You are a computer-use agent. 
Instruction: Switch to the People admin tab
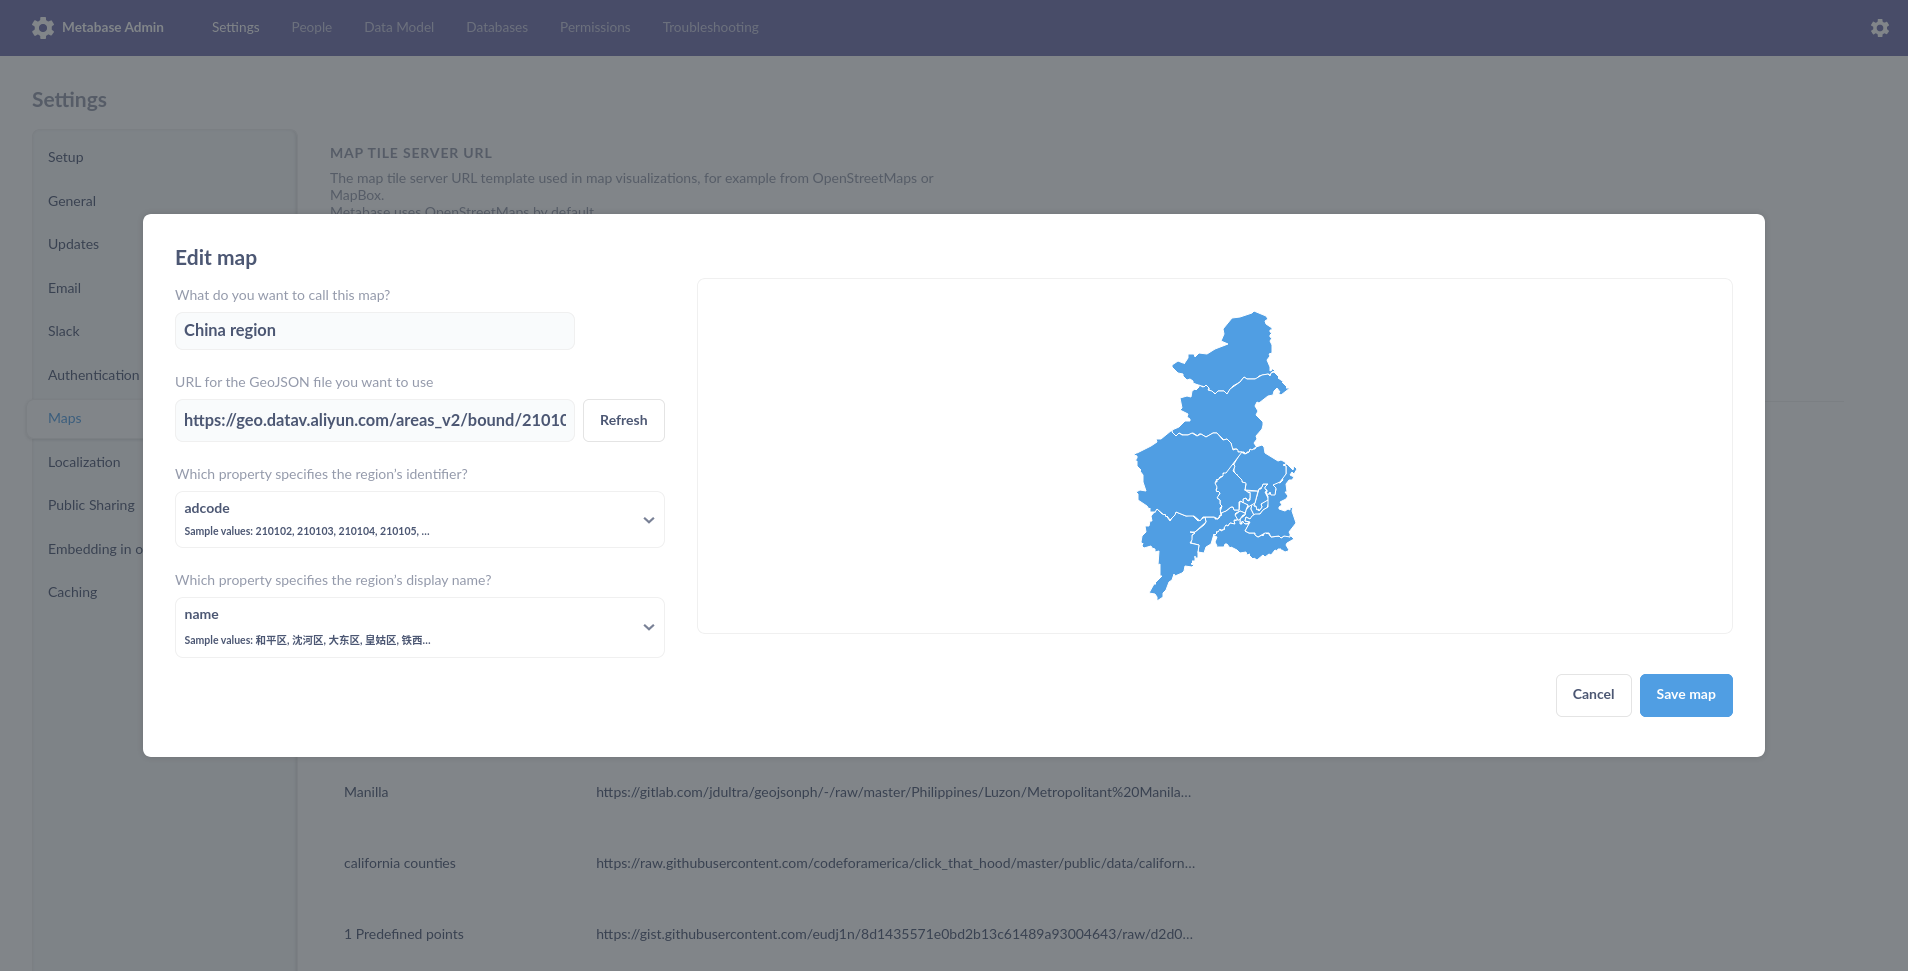310,27
